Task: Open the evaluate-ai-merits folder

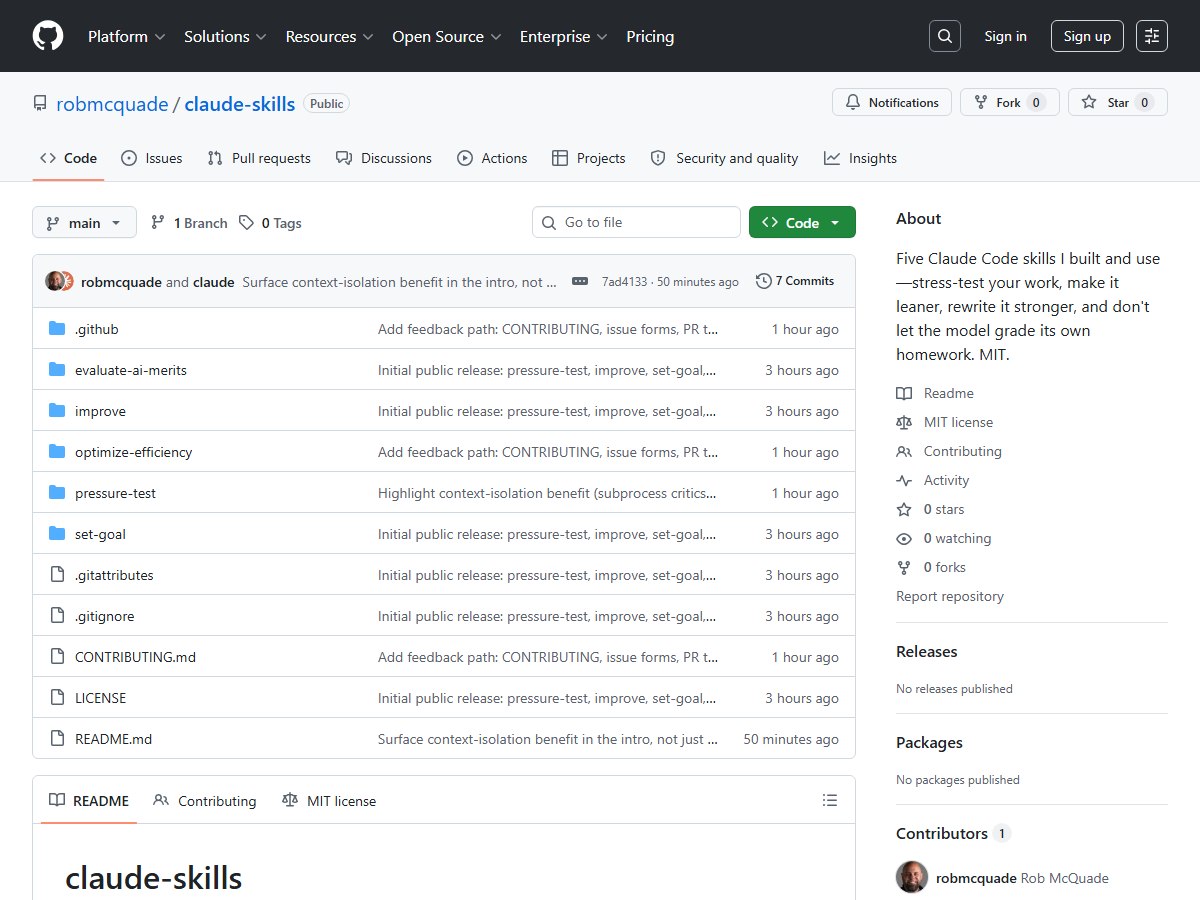Action: [x=131, y=370]
